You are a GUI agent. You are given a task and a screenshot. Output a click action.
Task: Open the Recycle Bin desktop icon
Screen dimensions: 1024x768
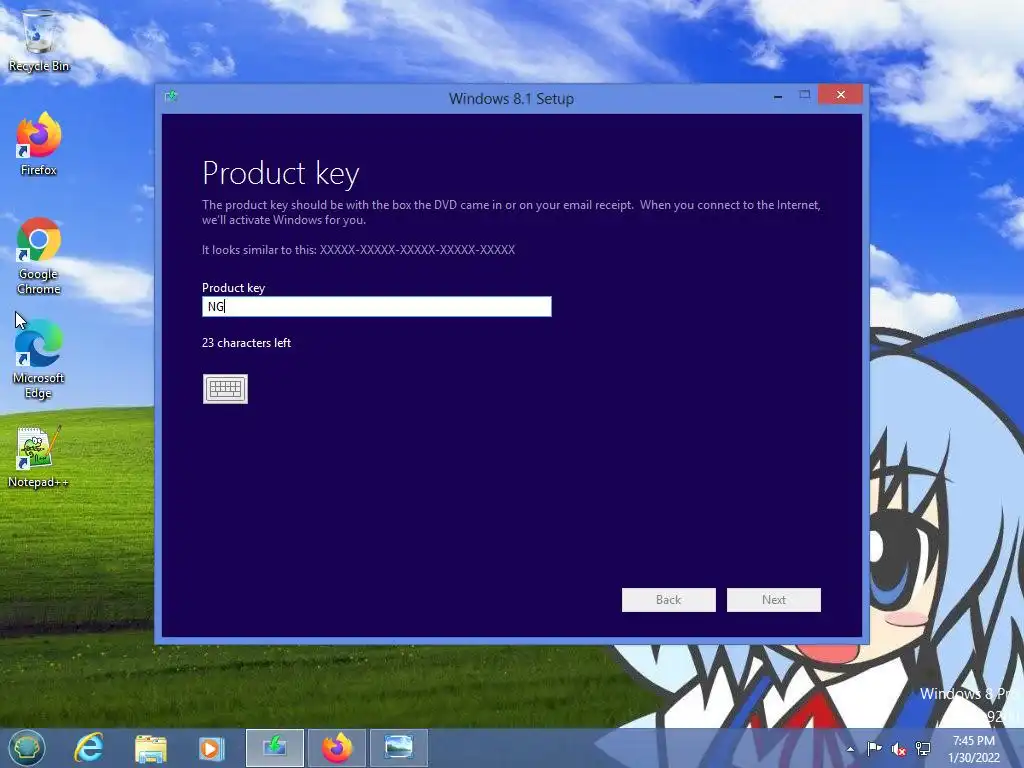39,40
